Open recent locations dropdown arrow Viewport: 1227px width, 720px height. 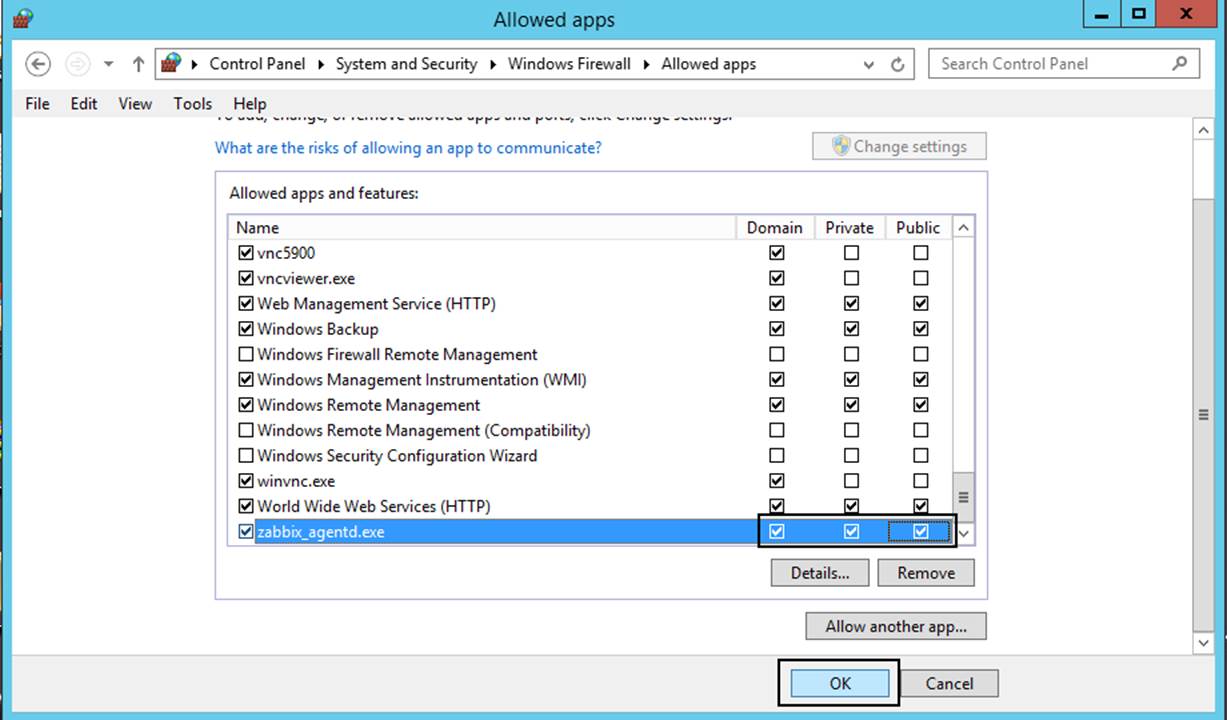(x=108, y=64)
